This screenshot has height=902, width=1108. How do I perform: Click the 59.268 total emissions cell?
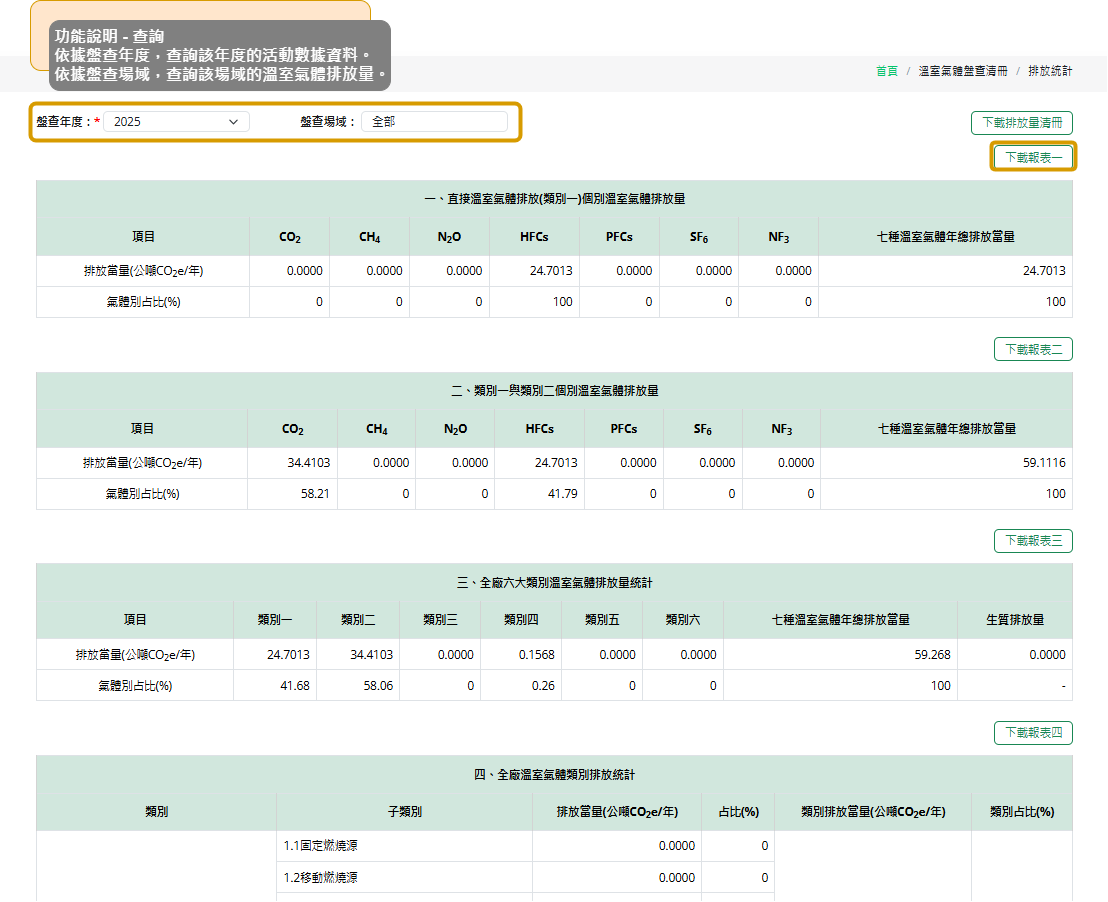931,655
